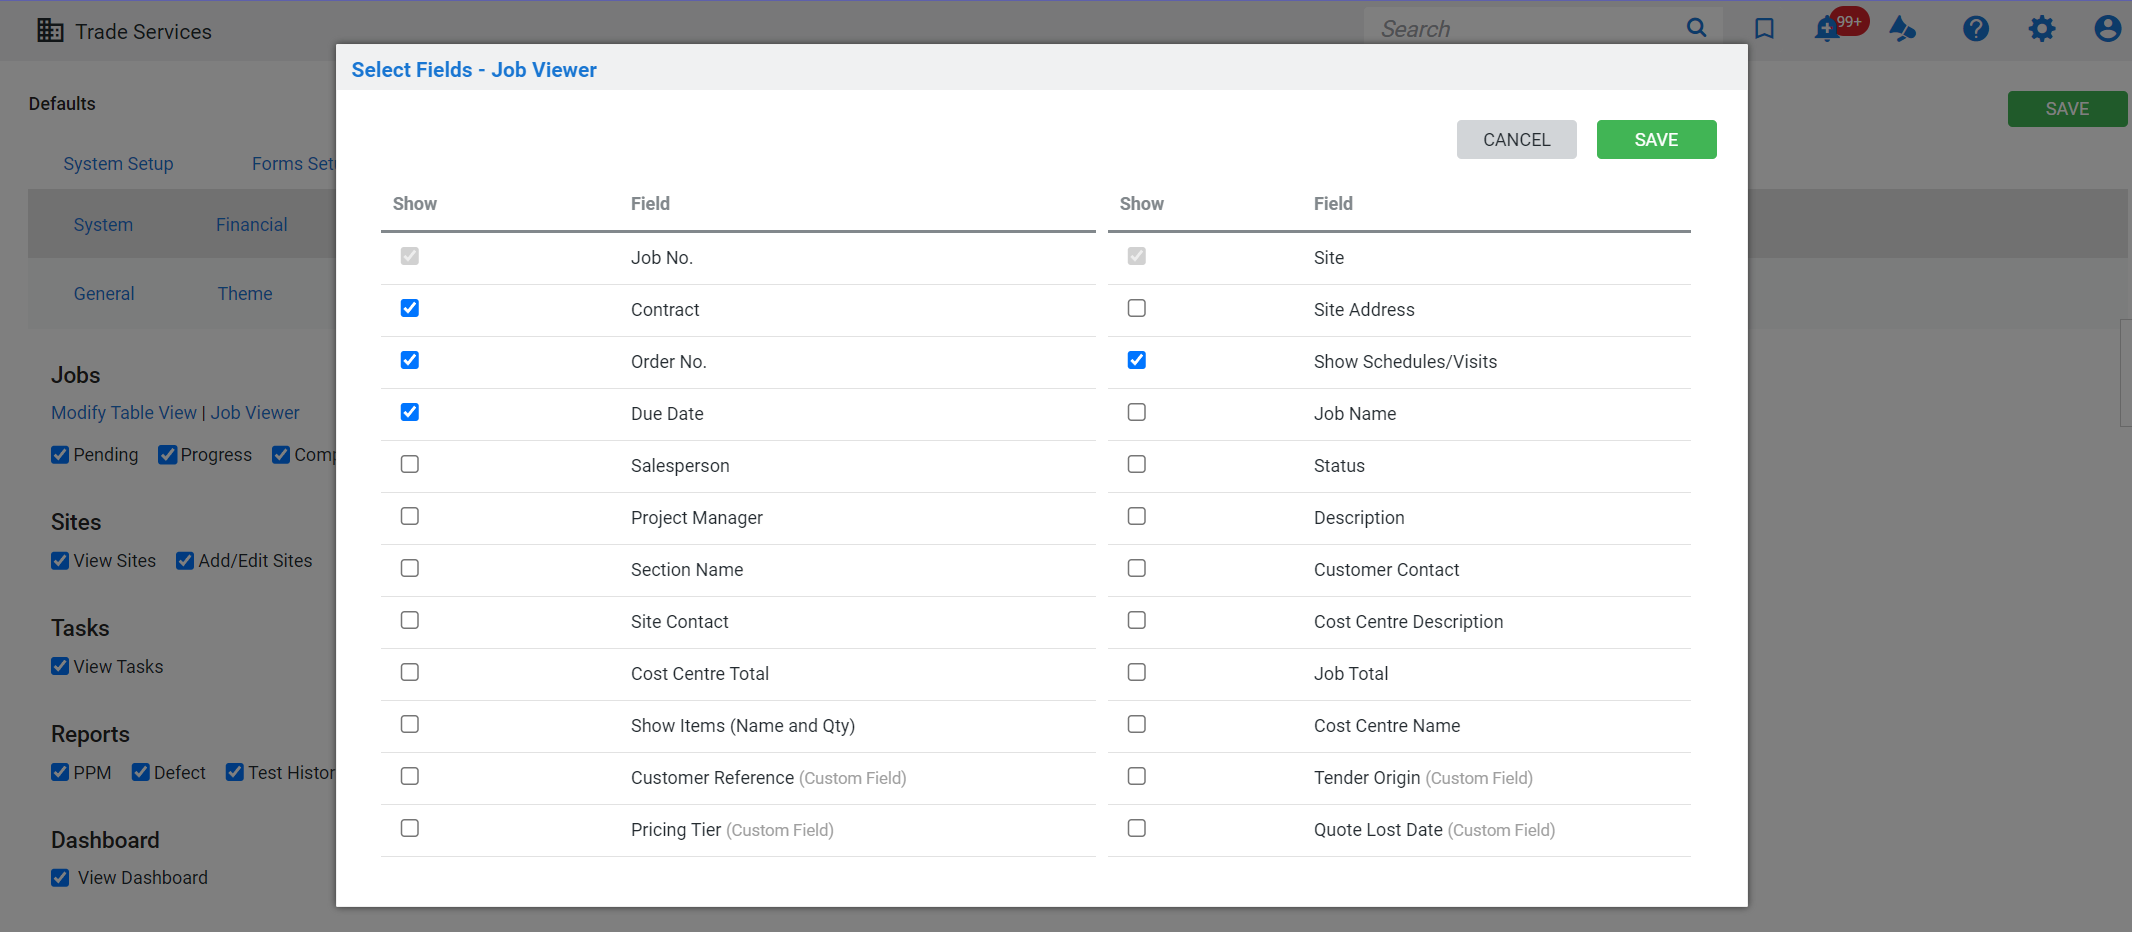This screenshot has height=932, width=2132.
Task: Enable the Job Total field checkbox
Action: click(x=1137, y=672)
